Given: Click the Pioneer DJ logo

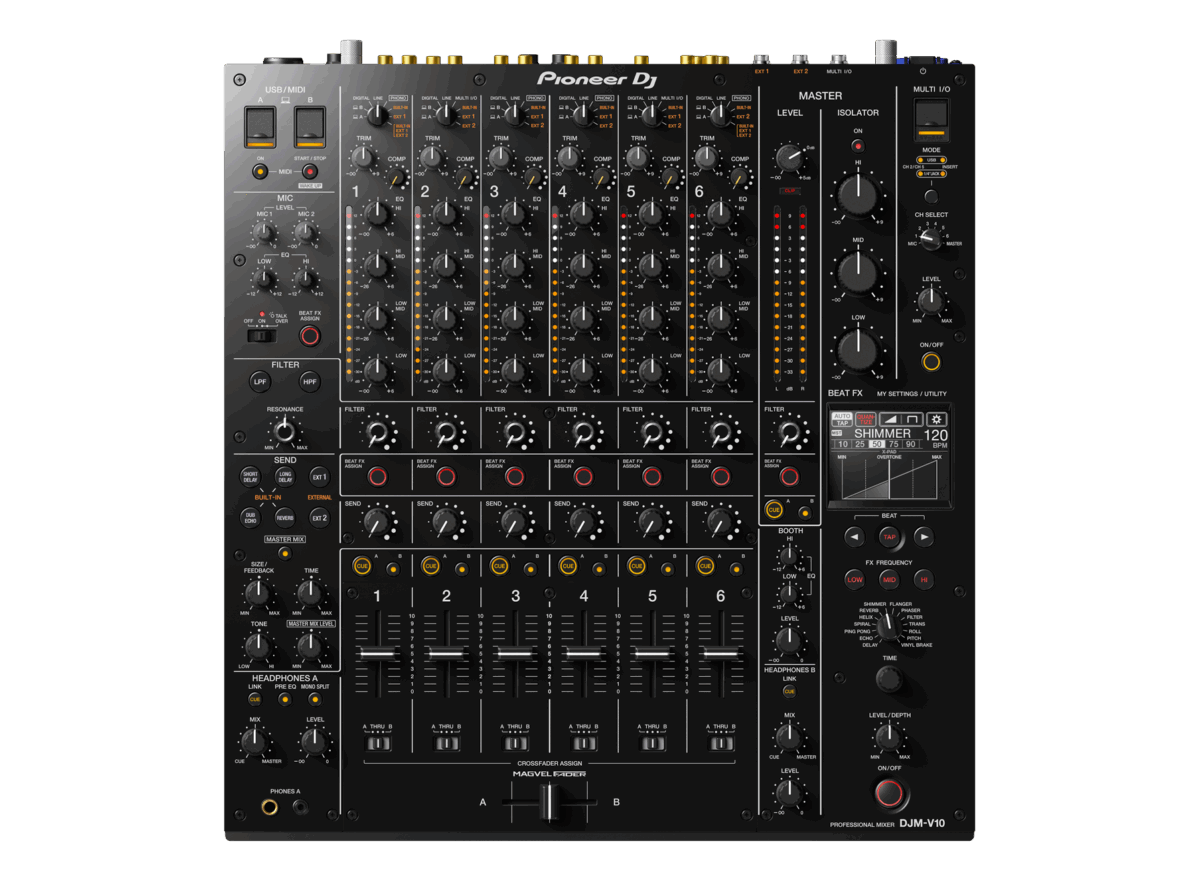Looking at the screenshot, I should [597, 77].
